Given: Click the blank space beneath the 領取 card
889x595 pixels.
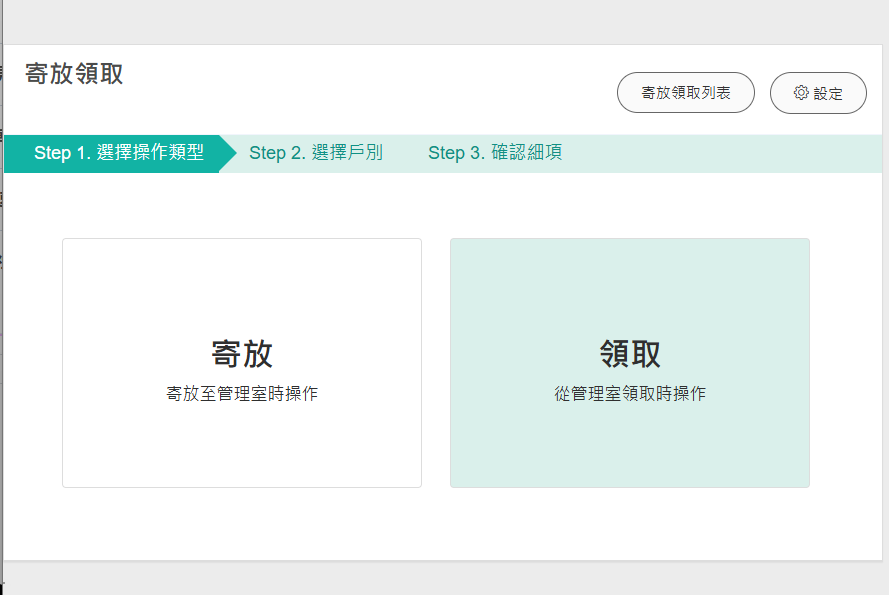Looking at the screenshot, I should tap(629, 523).
